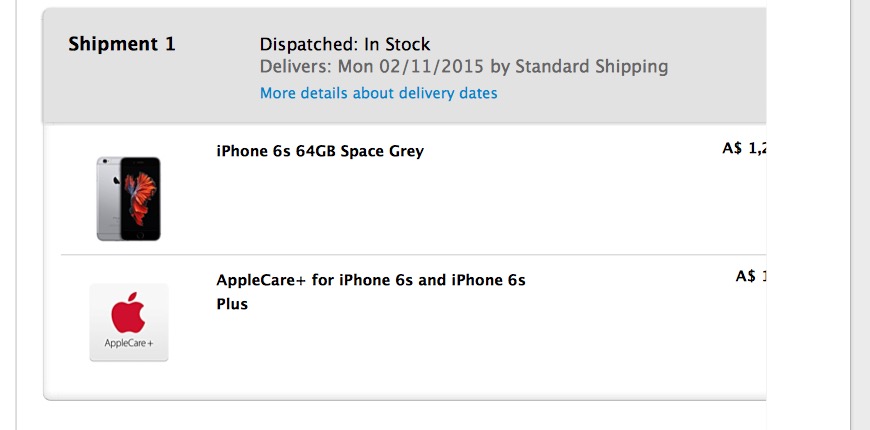Image resolution: width=870 pixels, height=430 pixels.
Task: Click the rear-facing Space Grey iPhone back
Action: pyautogui.click(x=108, y=198)
